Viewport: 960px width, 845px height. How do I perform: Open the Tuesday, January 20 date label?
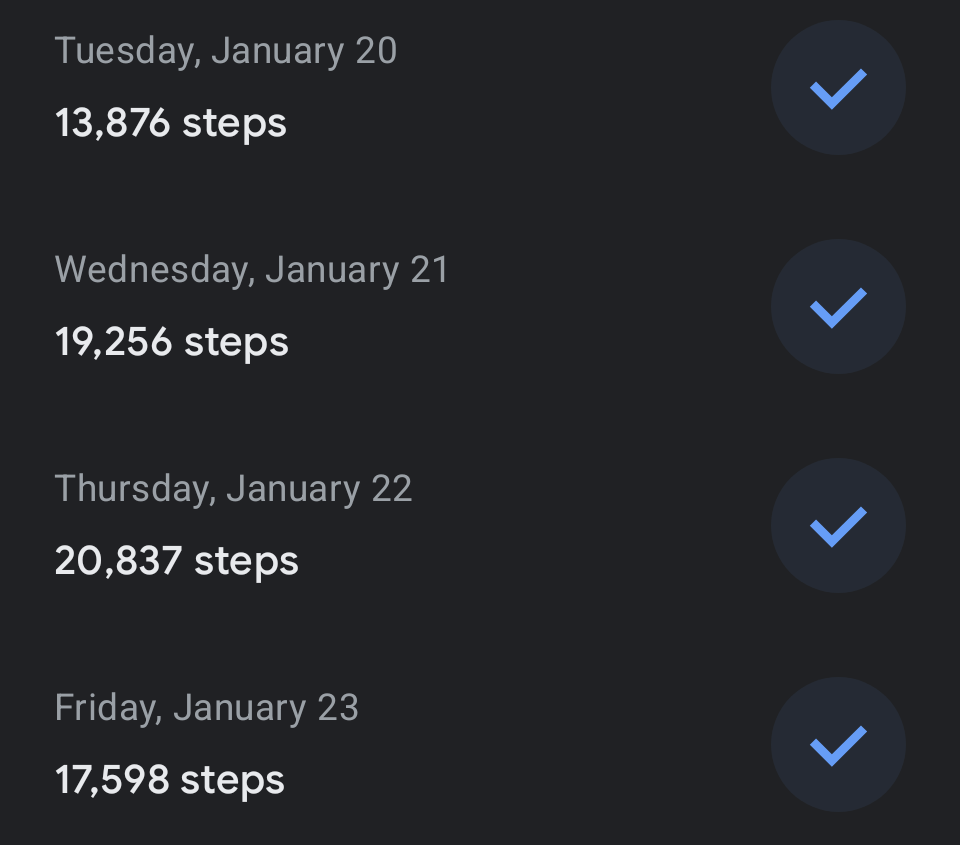[226, 51]
